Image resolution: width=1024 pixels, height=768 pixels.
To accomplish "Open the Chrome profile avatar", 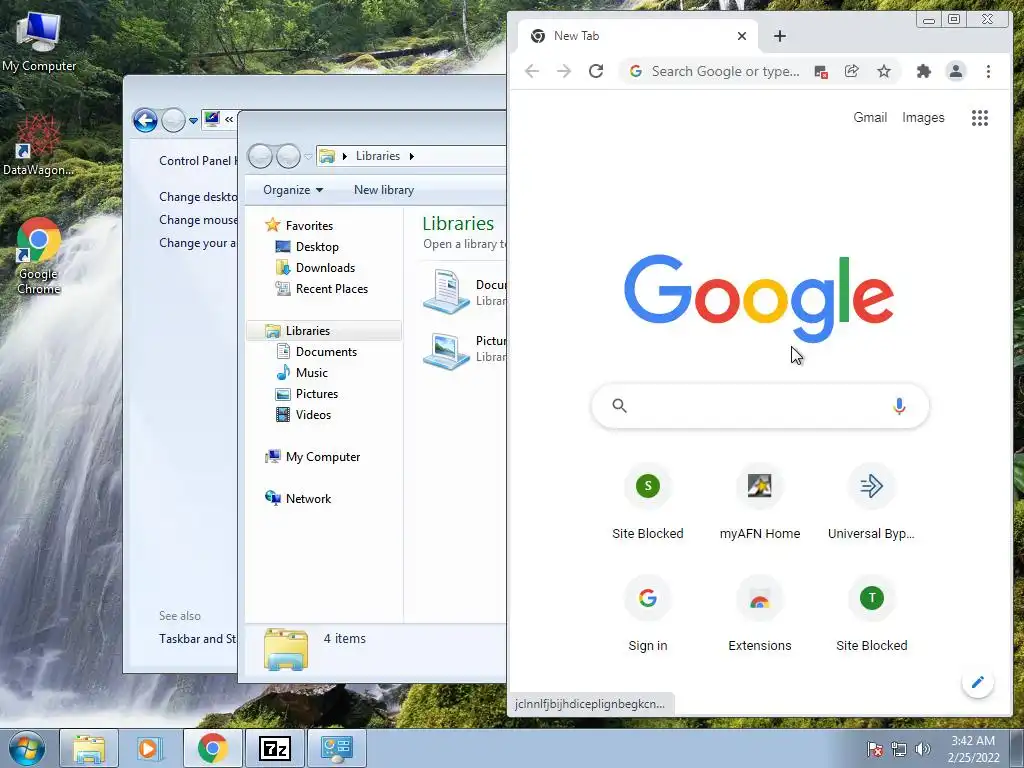I will [x=955, y=71].
